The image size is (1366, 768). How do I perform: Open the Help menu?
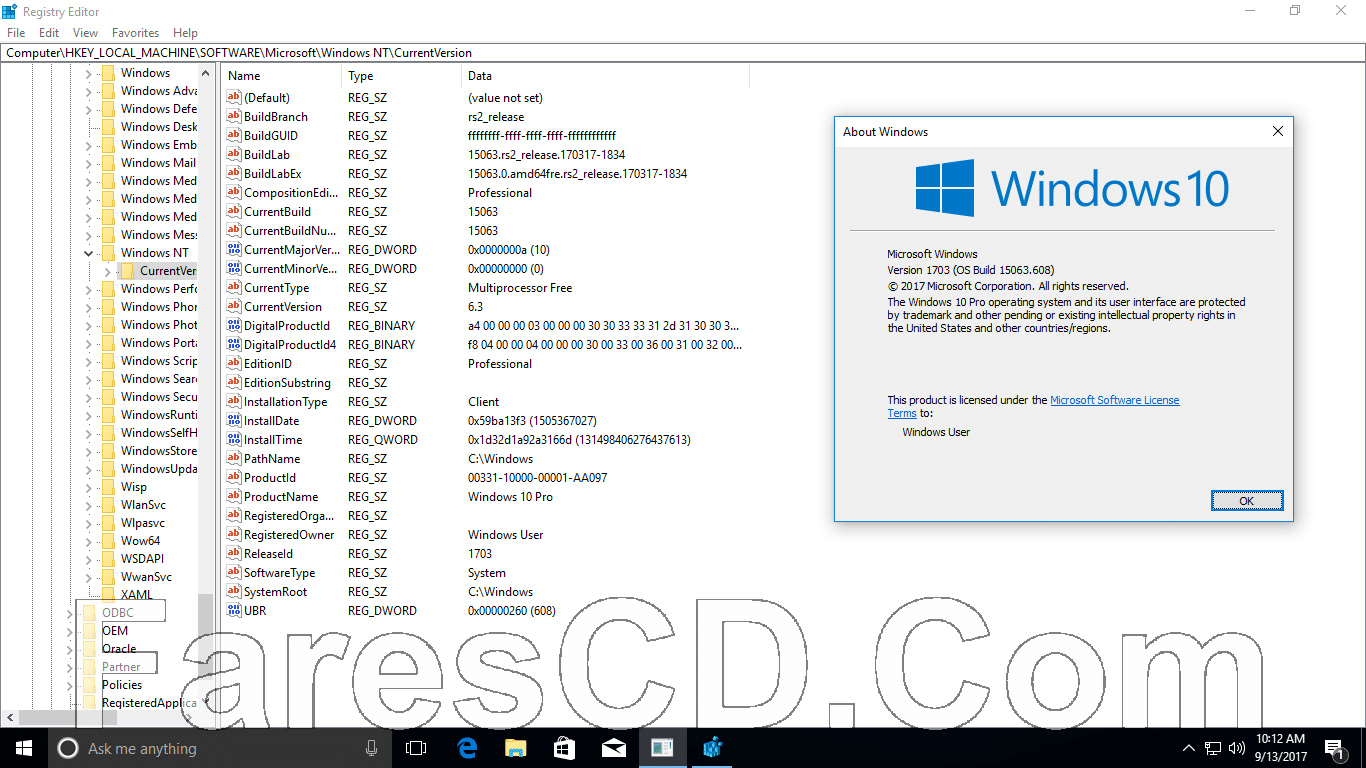[x=185, y=33]
